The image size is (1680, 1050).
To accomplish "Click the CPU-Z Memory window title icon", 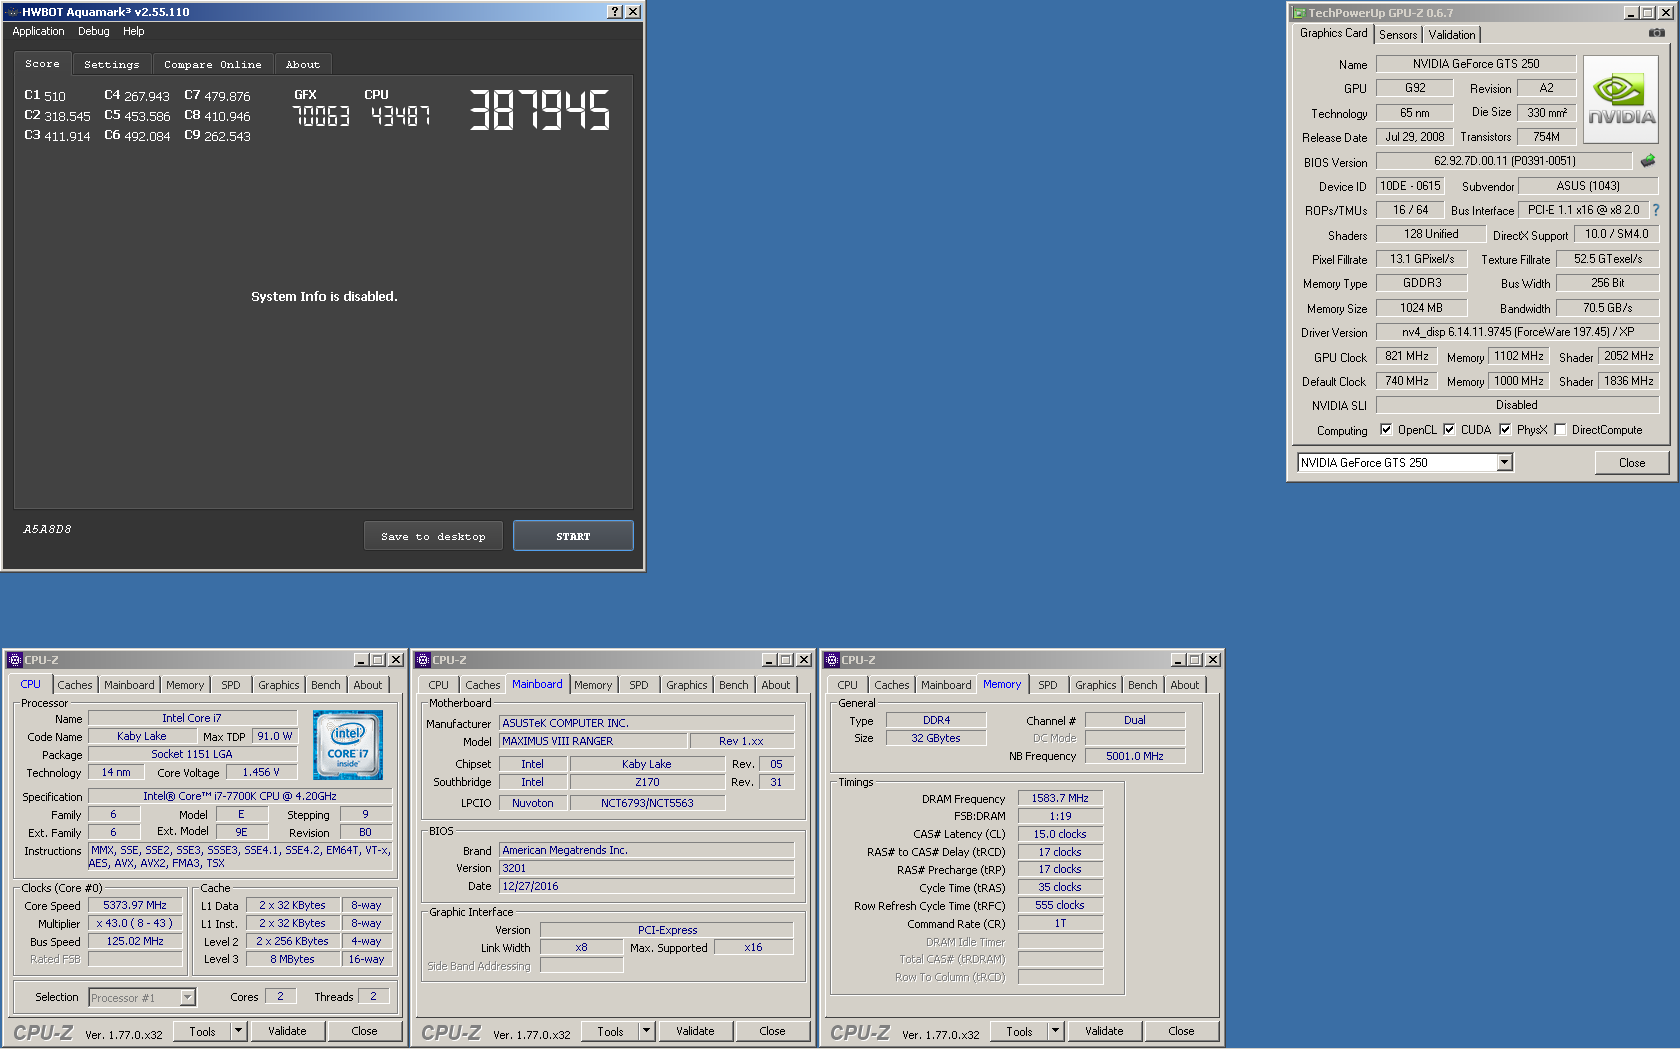I will [832, 660].
